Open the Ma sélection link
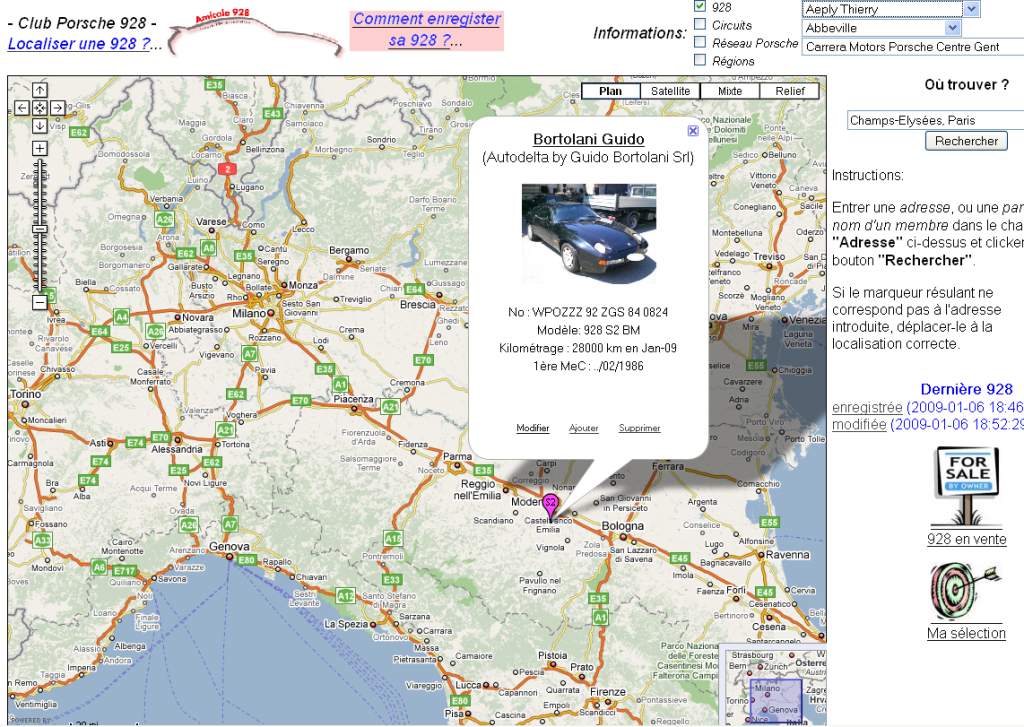Viewport: 1024px width, 727px height. pos(967,633)
